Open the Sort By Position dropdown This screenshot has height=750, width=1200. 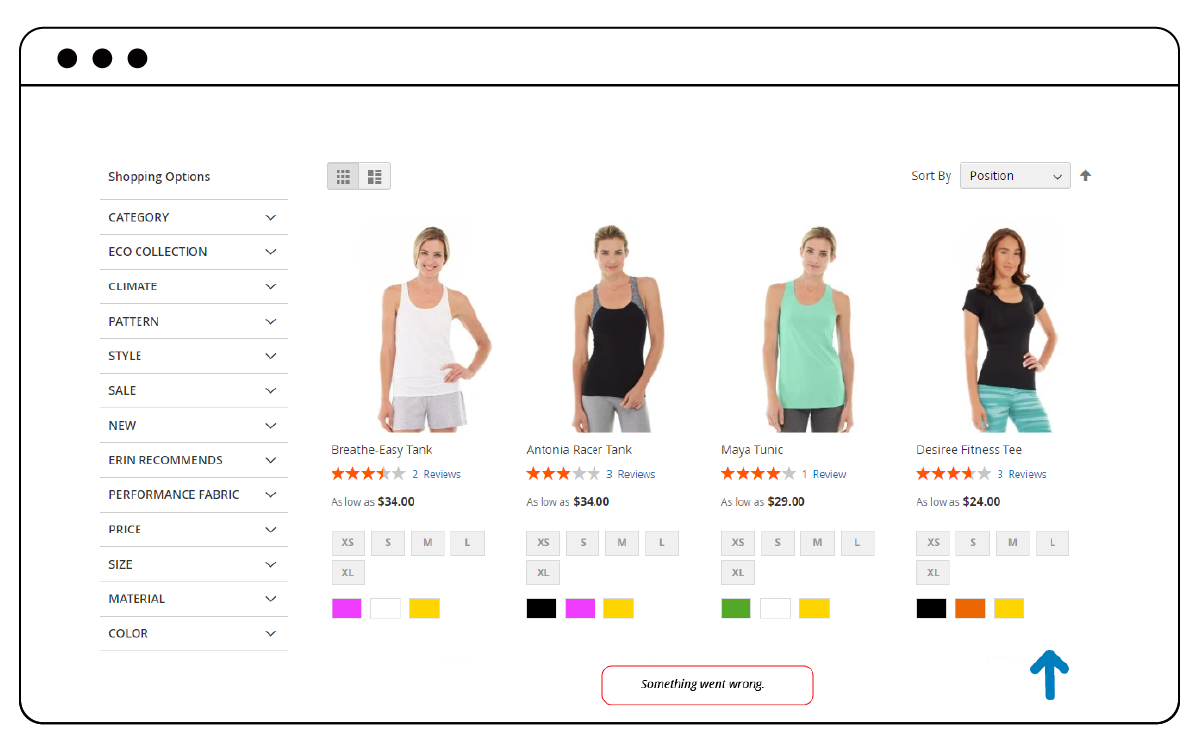1015,176
